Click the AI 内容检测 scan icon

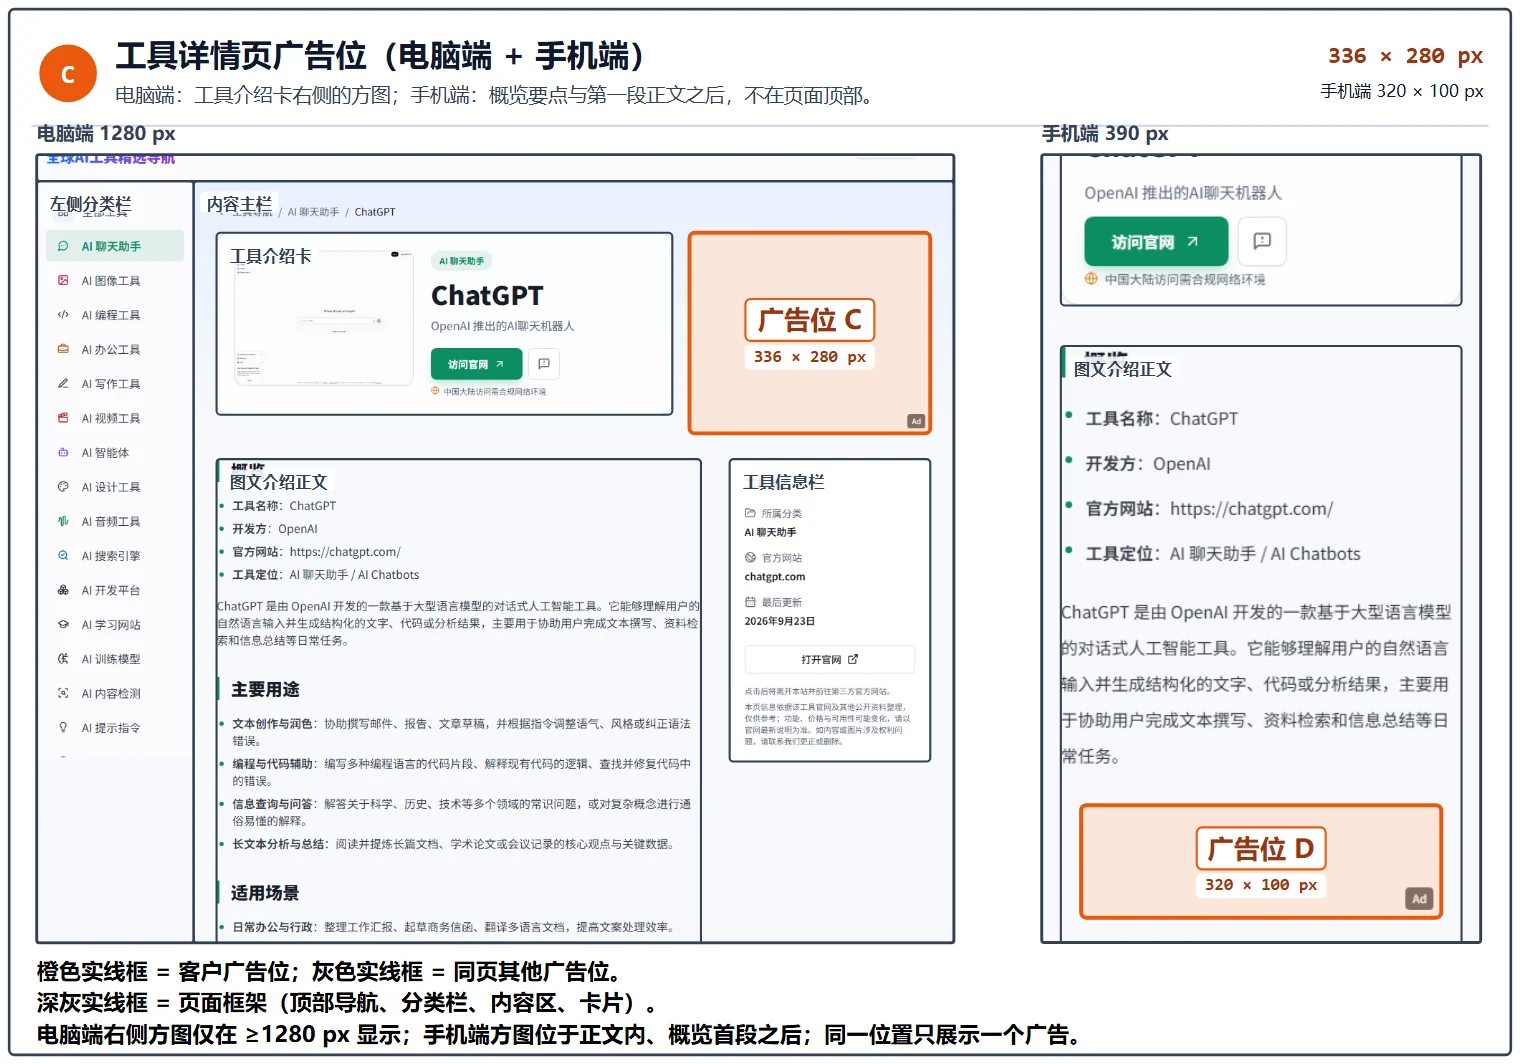click(63, 693)
